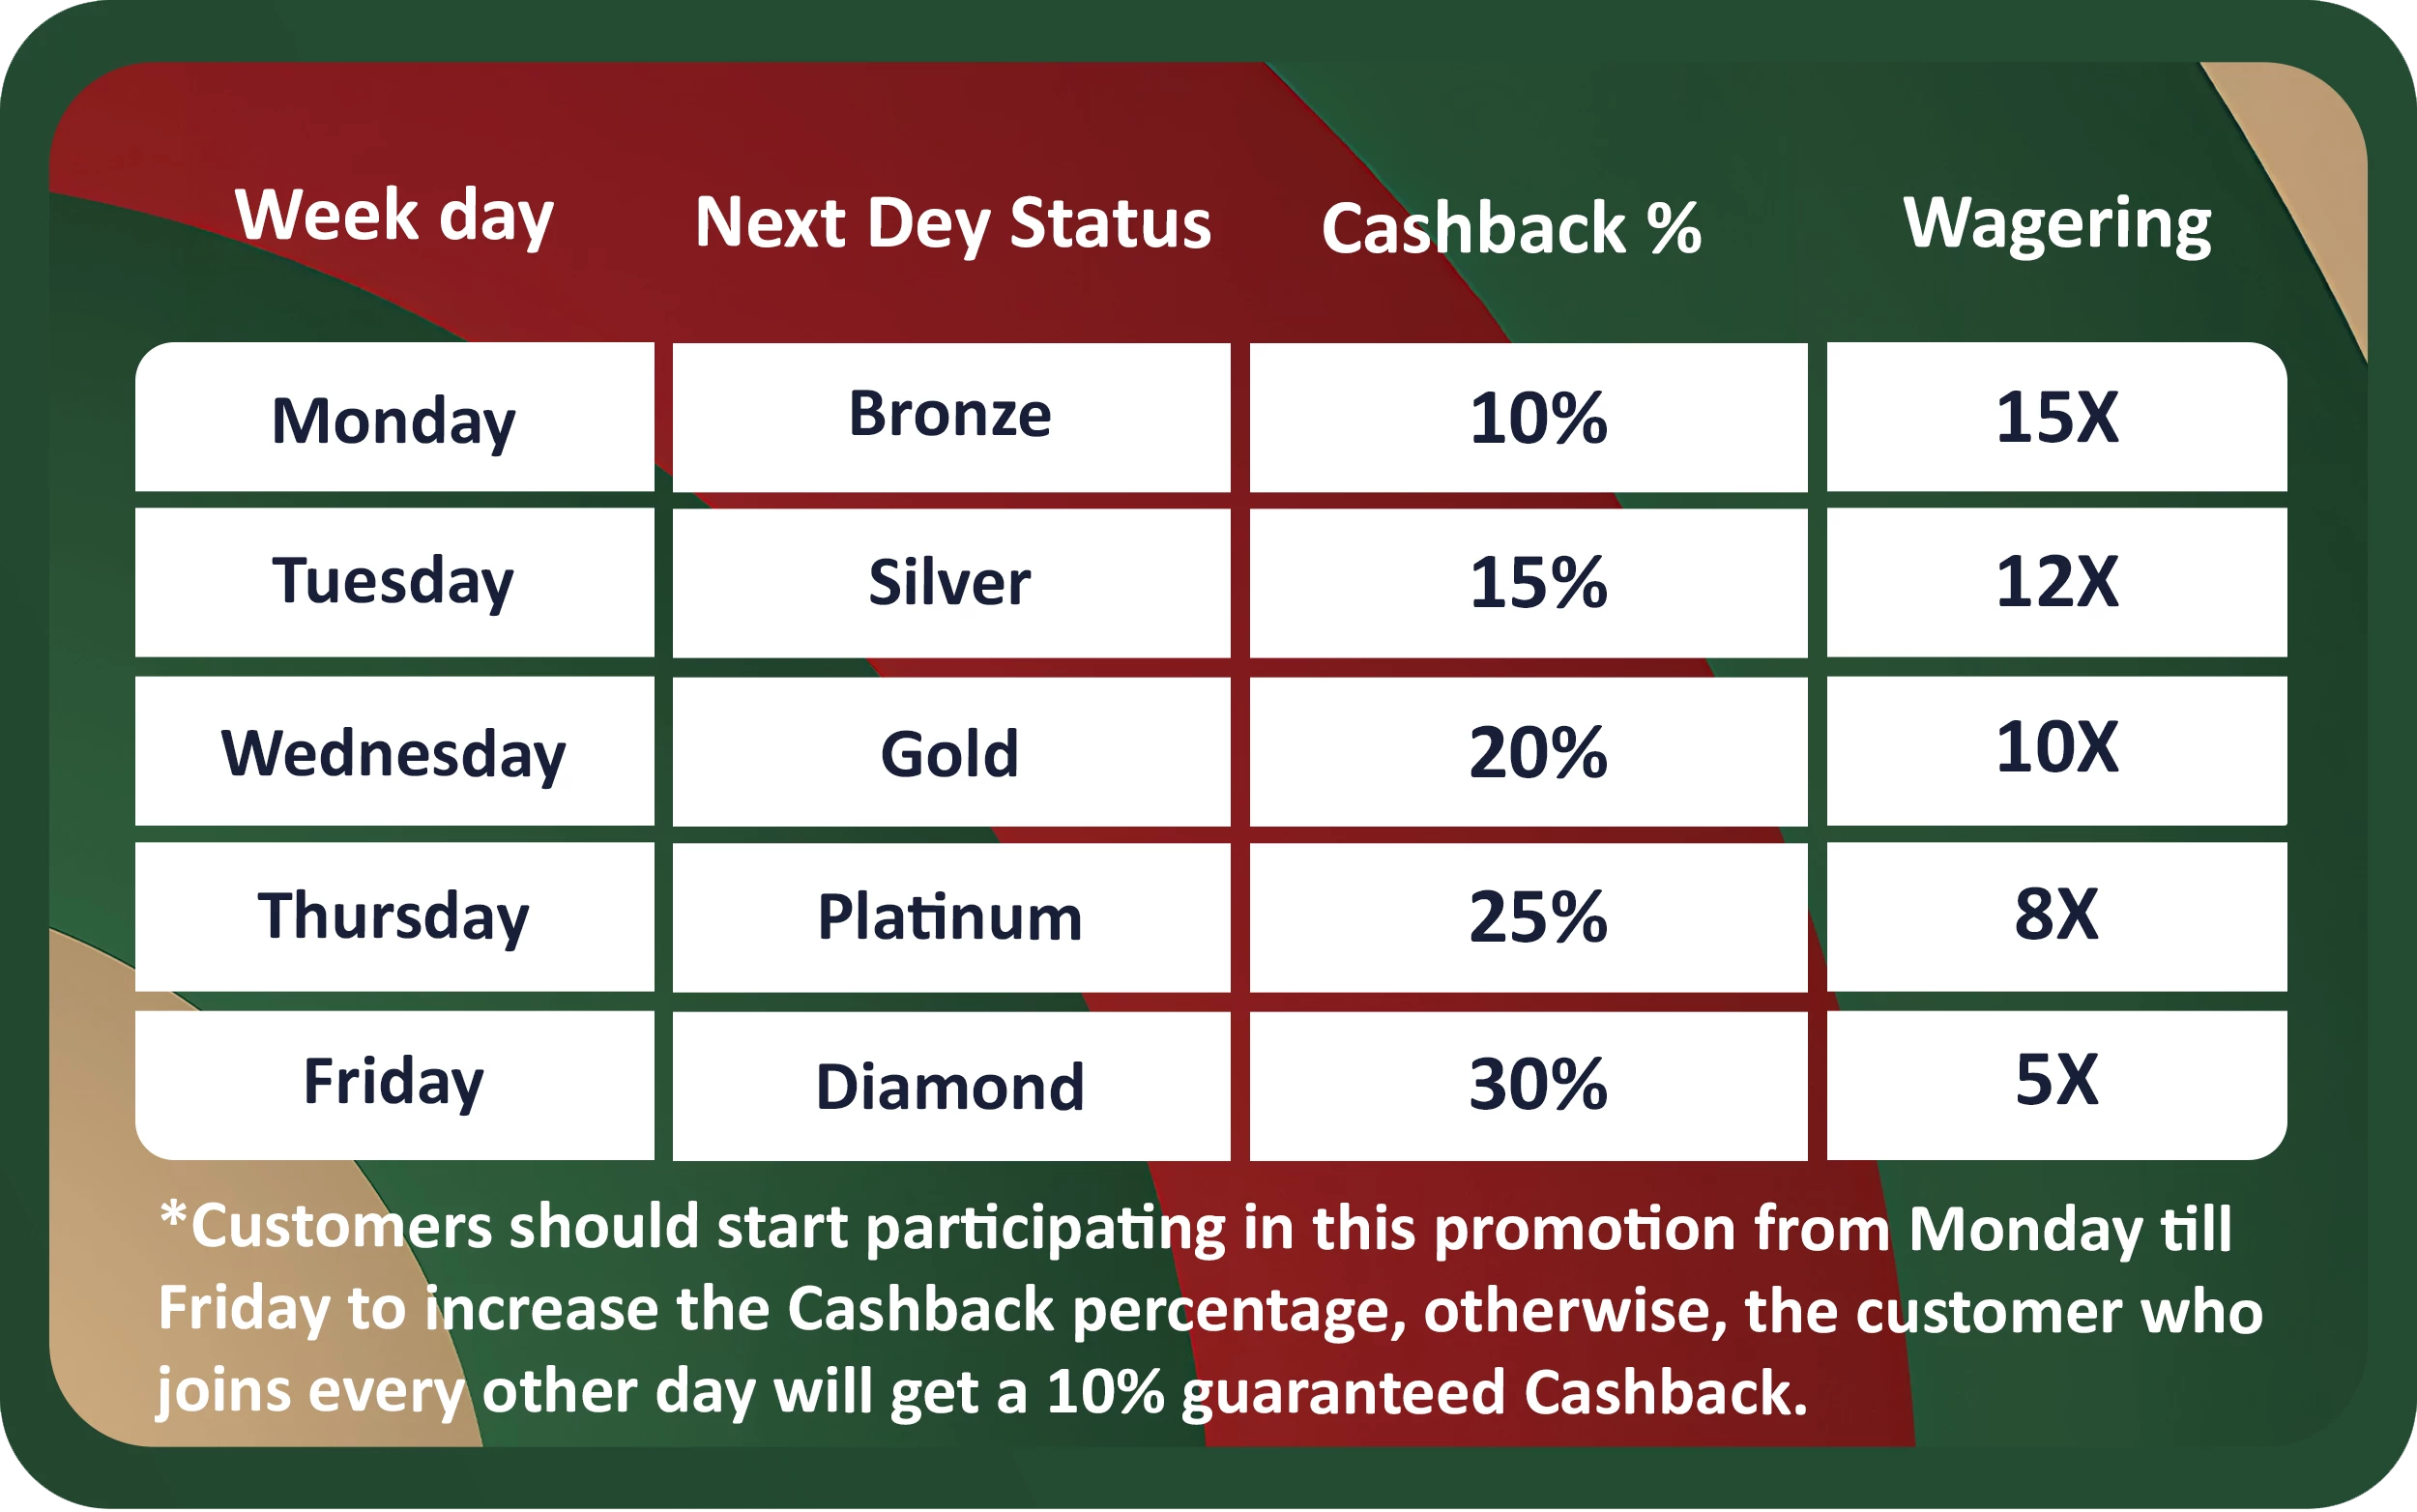This screenshot has width=2417, height=1512.
Task: Click the Silver status cell
Action: (x=950, y=582)
